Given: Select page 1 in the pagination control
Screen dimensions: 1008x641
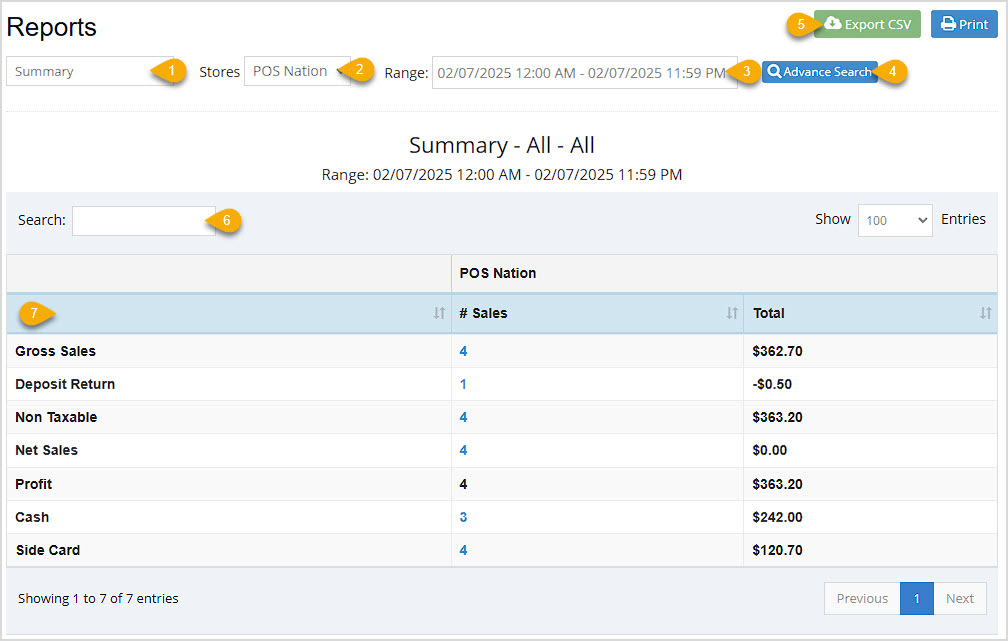Looking at the screenshot, I should coord(916,598).
